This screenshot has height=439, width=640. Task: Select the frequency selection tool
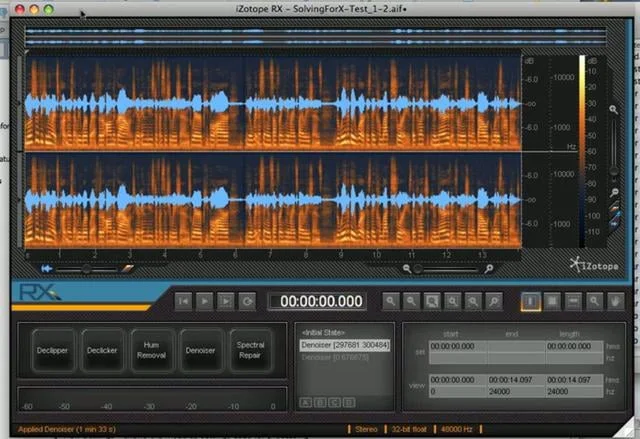click(x=573, y=301)
